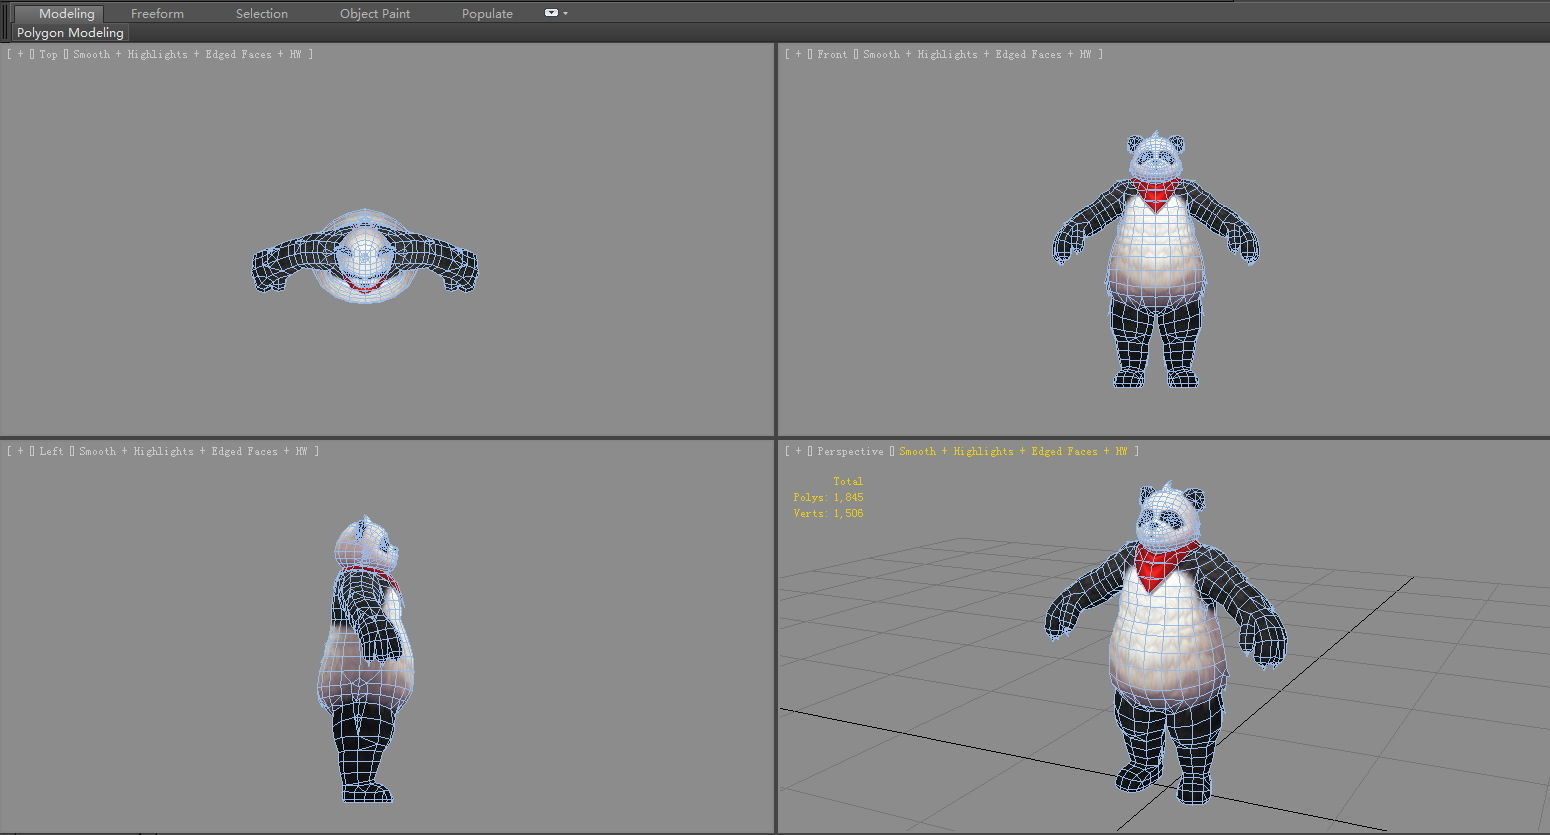This screenshot has height=835, width=1550.
Task: Expand the Polygon Modeling panel
Action: click(x=70, y=33)
